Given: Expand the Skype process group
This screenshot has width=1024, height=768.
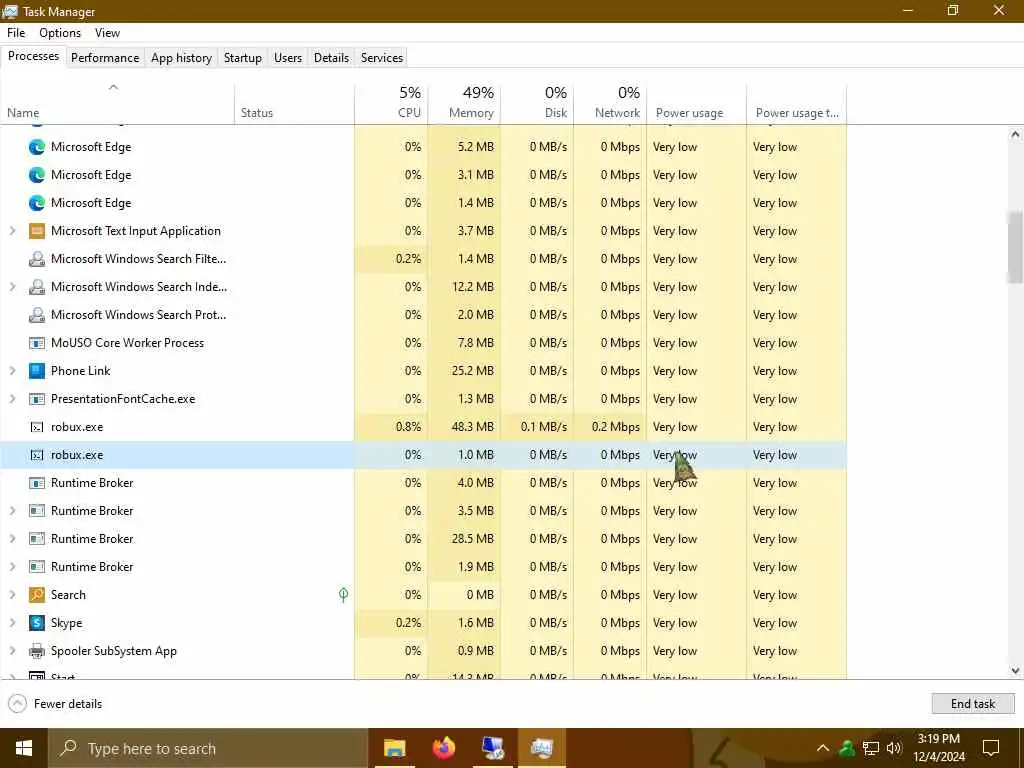Looking at the screenshot, I should 12,623.
